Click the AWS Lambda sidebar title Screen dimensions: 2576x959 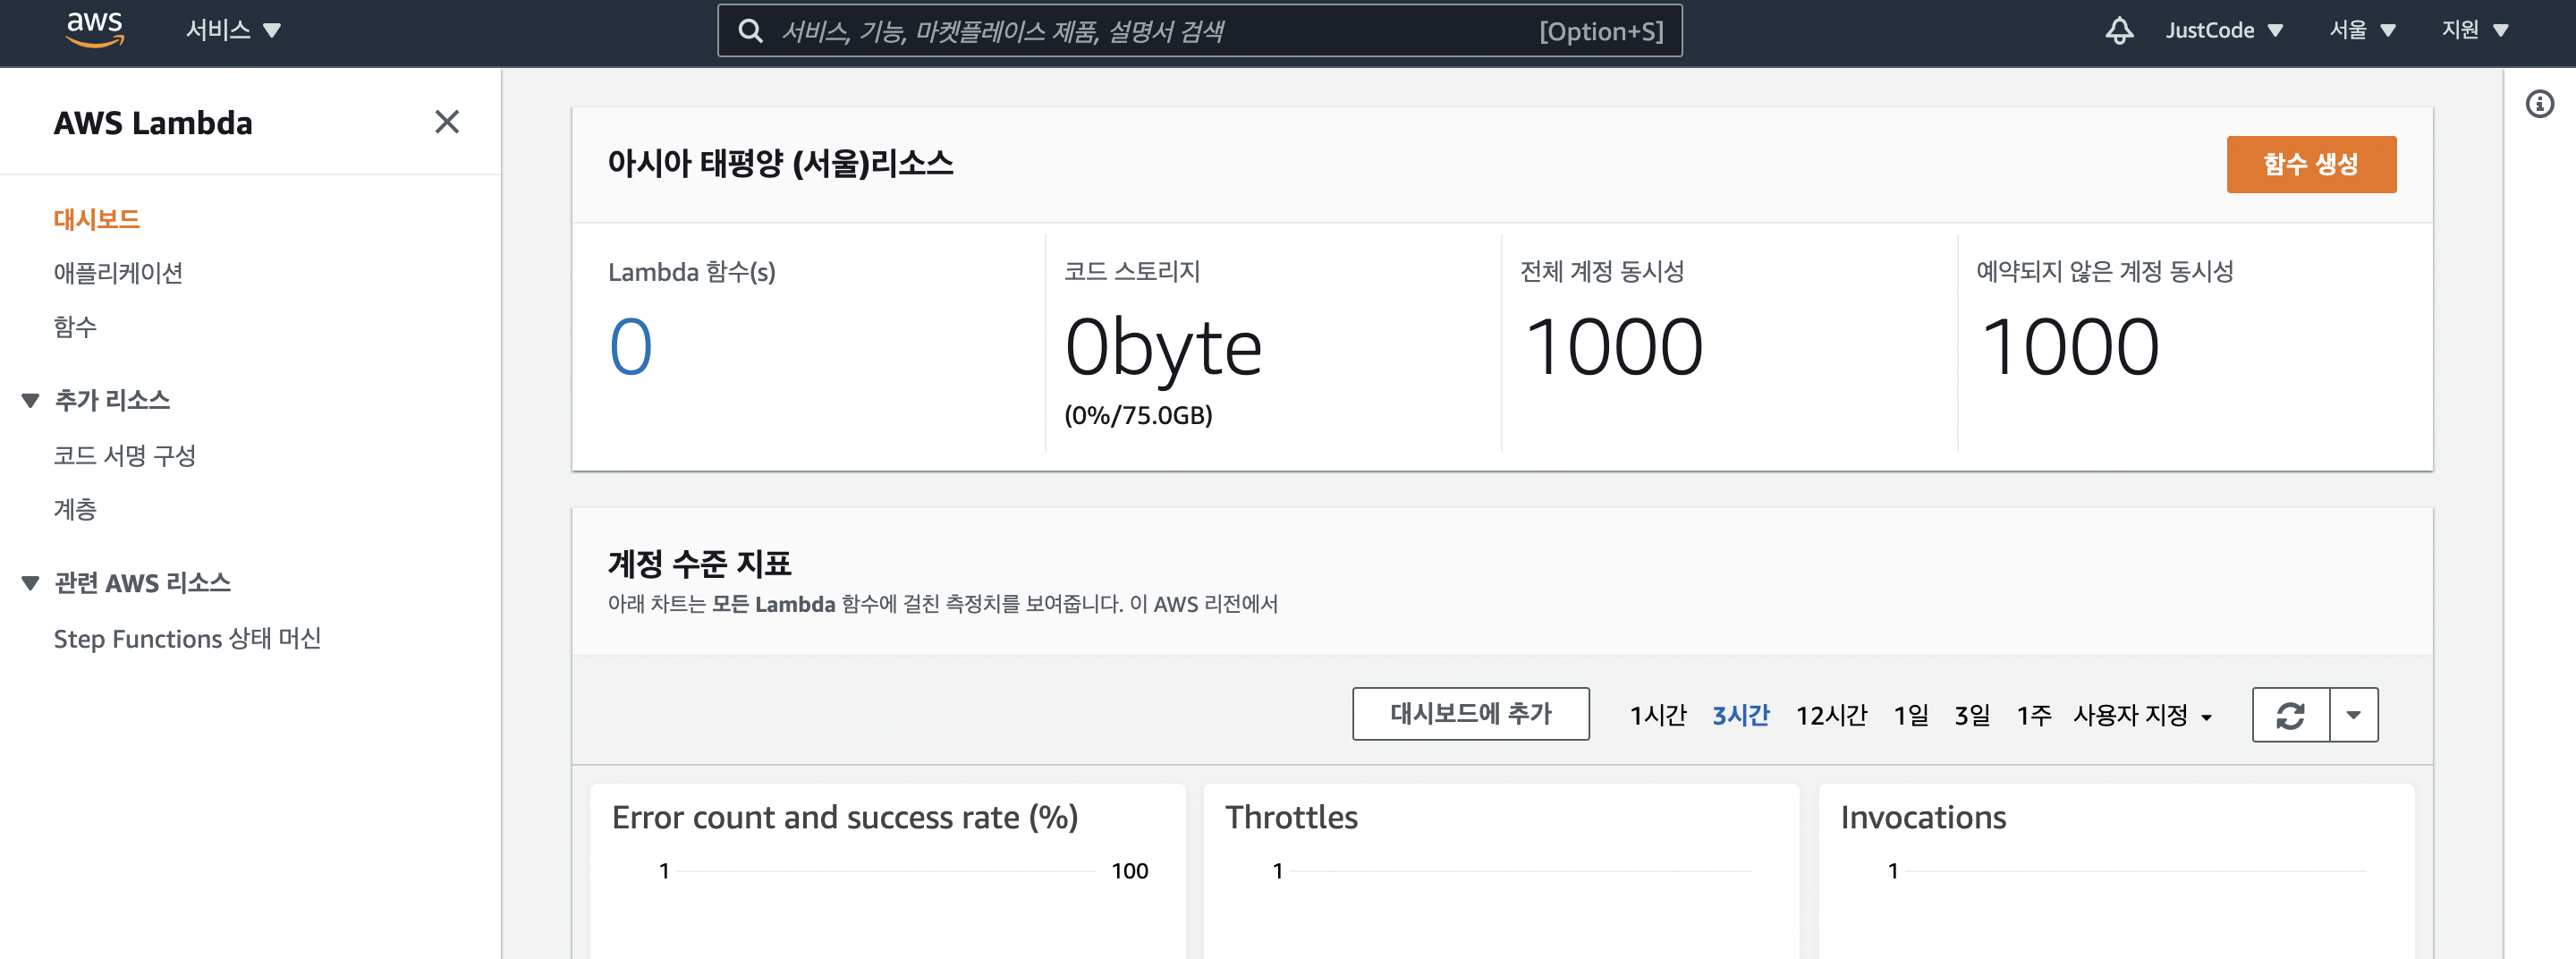coord(153,123)
